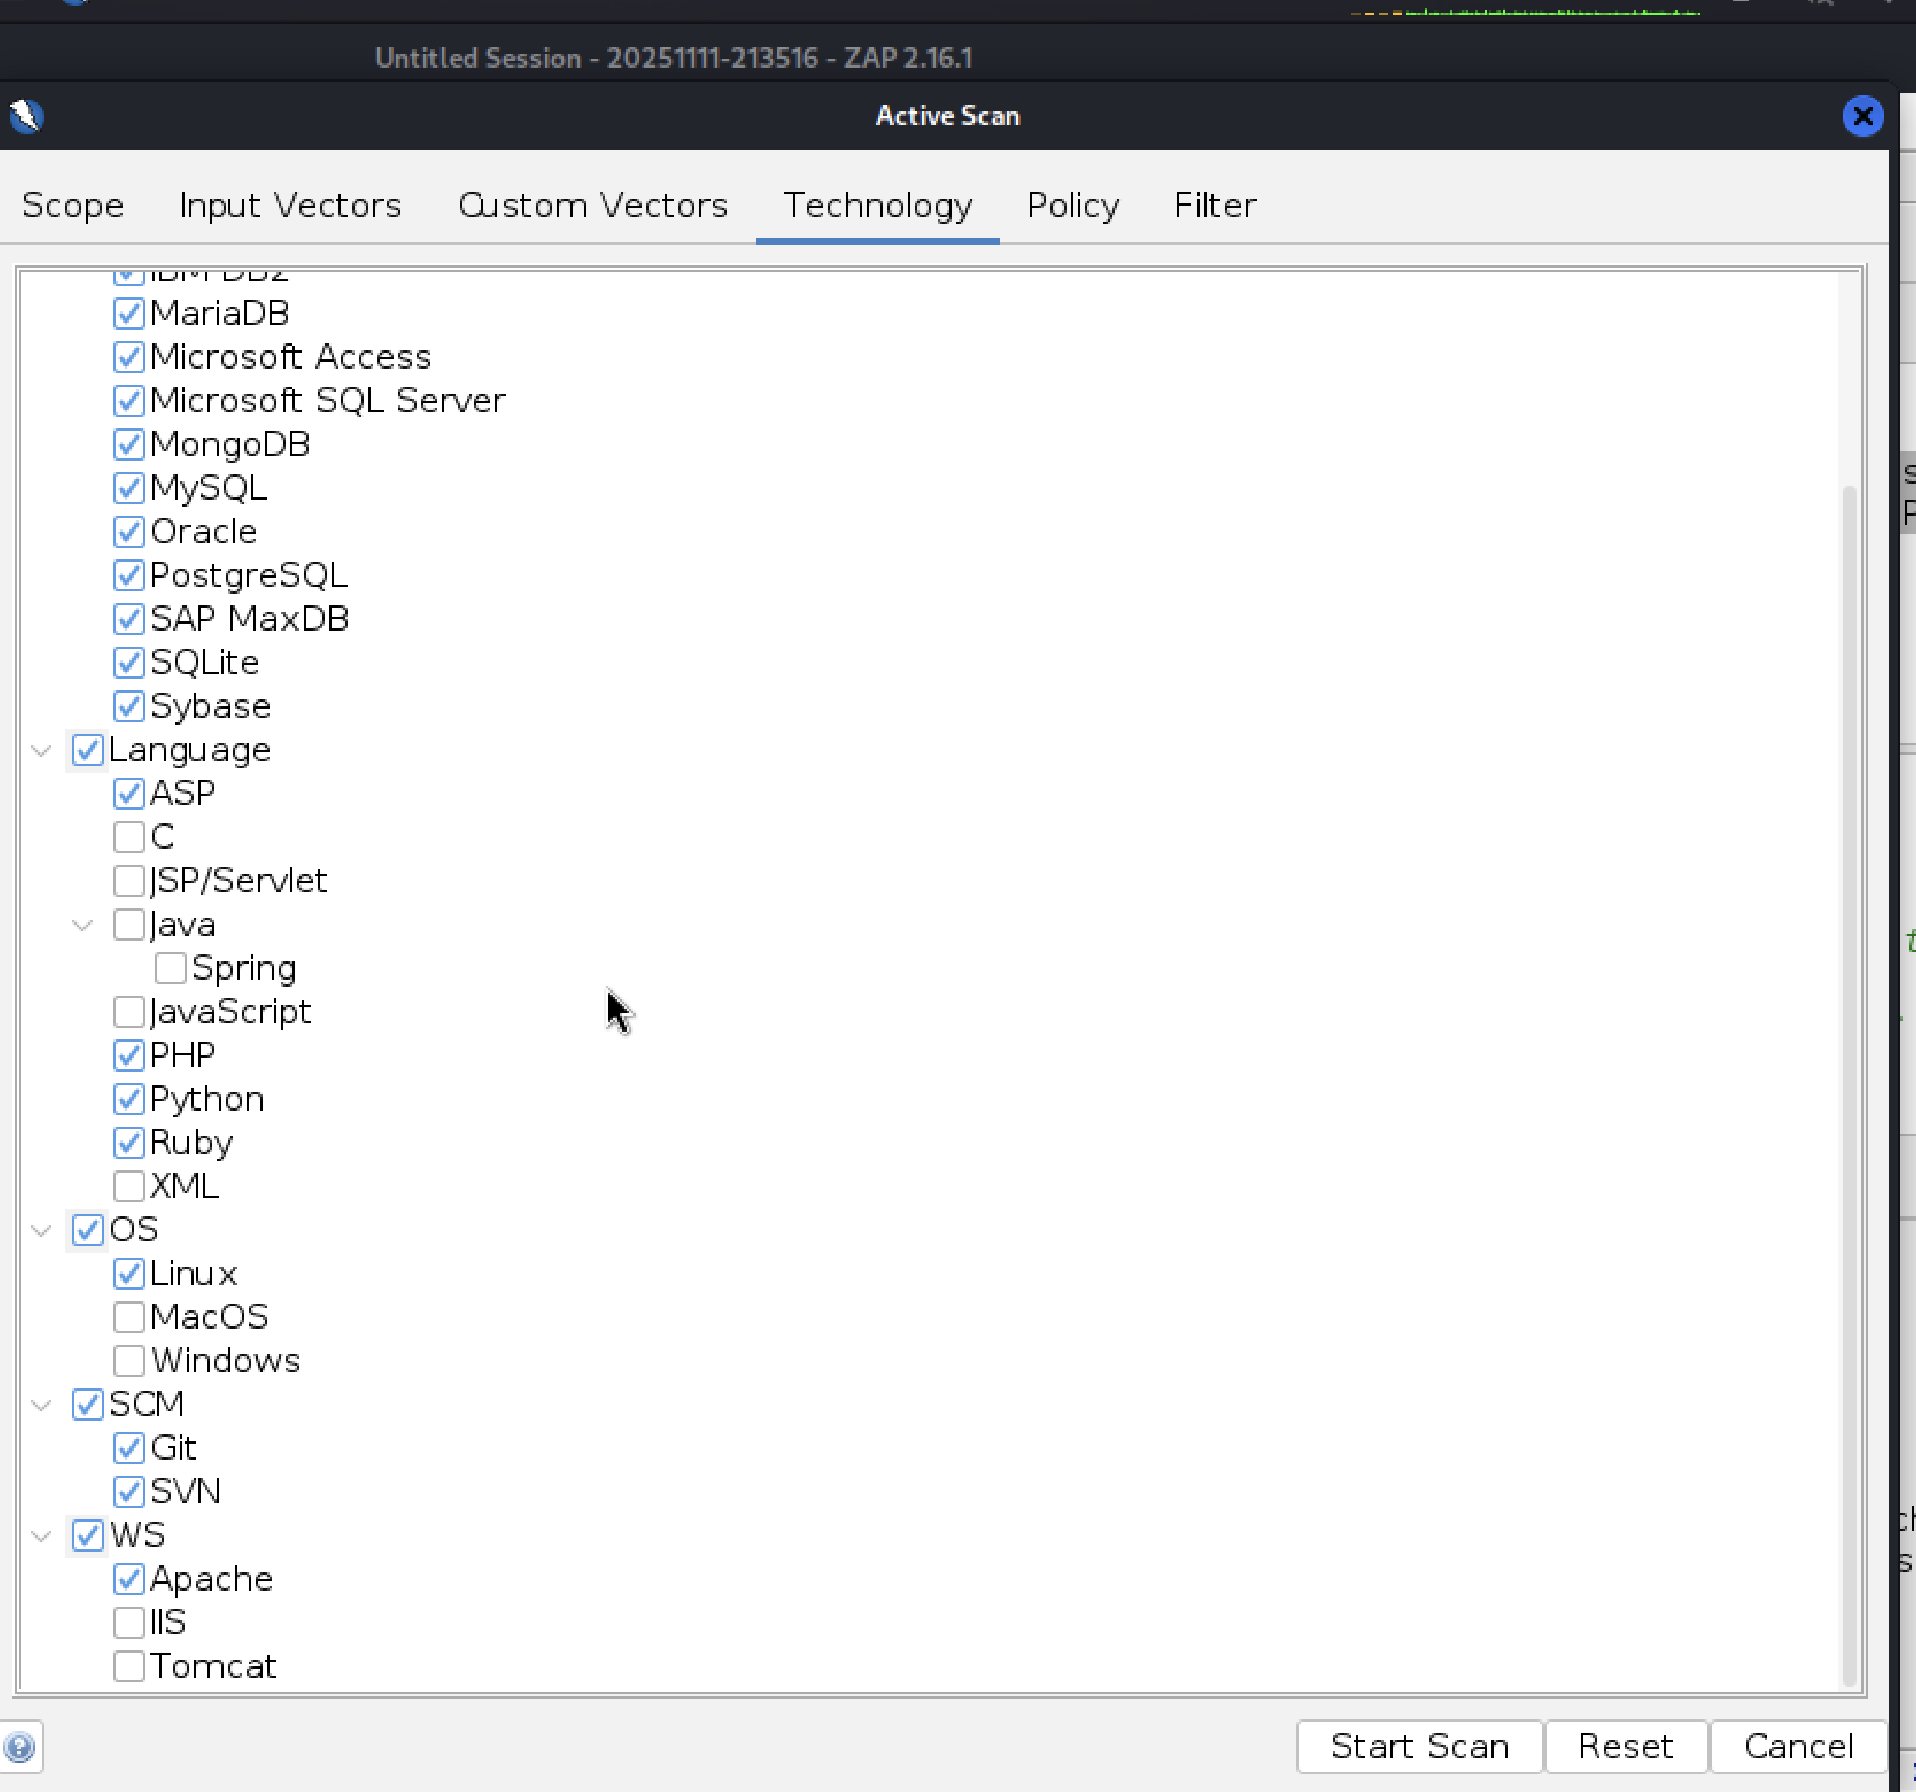The image size is (1916, 1792).
Task: Disable Microsoft SQL Server checkbox
Action: pos(129,401)
